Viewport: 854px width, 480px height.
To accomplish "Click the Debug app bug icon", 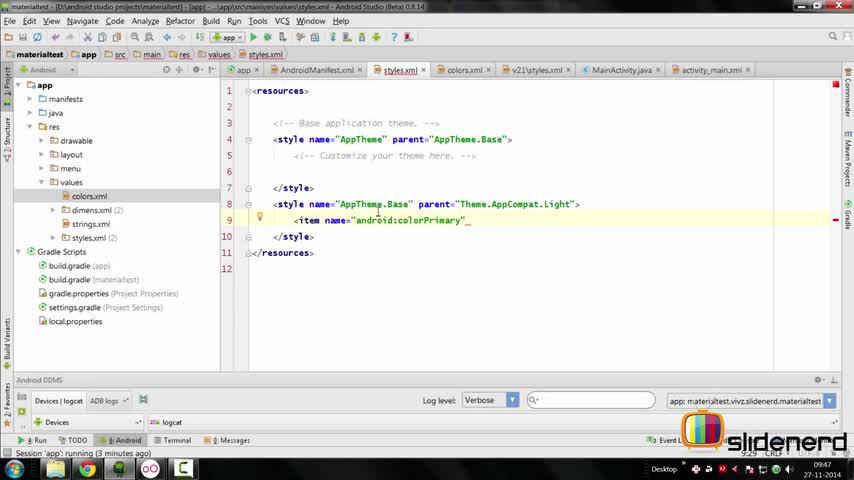I will tap(267, 37).
